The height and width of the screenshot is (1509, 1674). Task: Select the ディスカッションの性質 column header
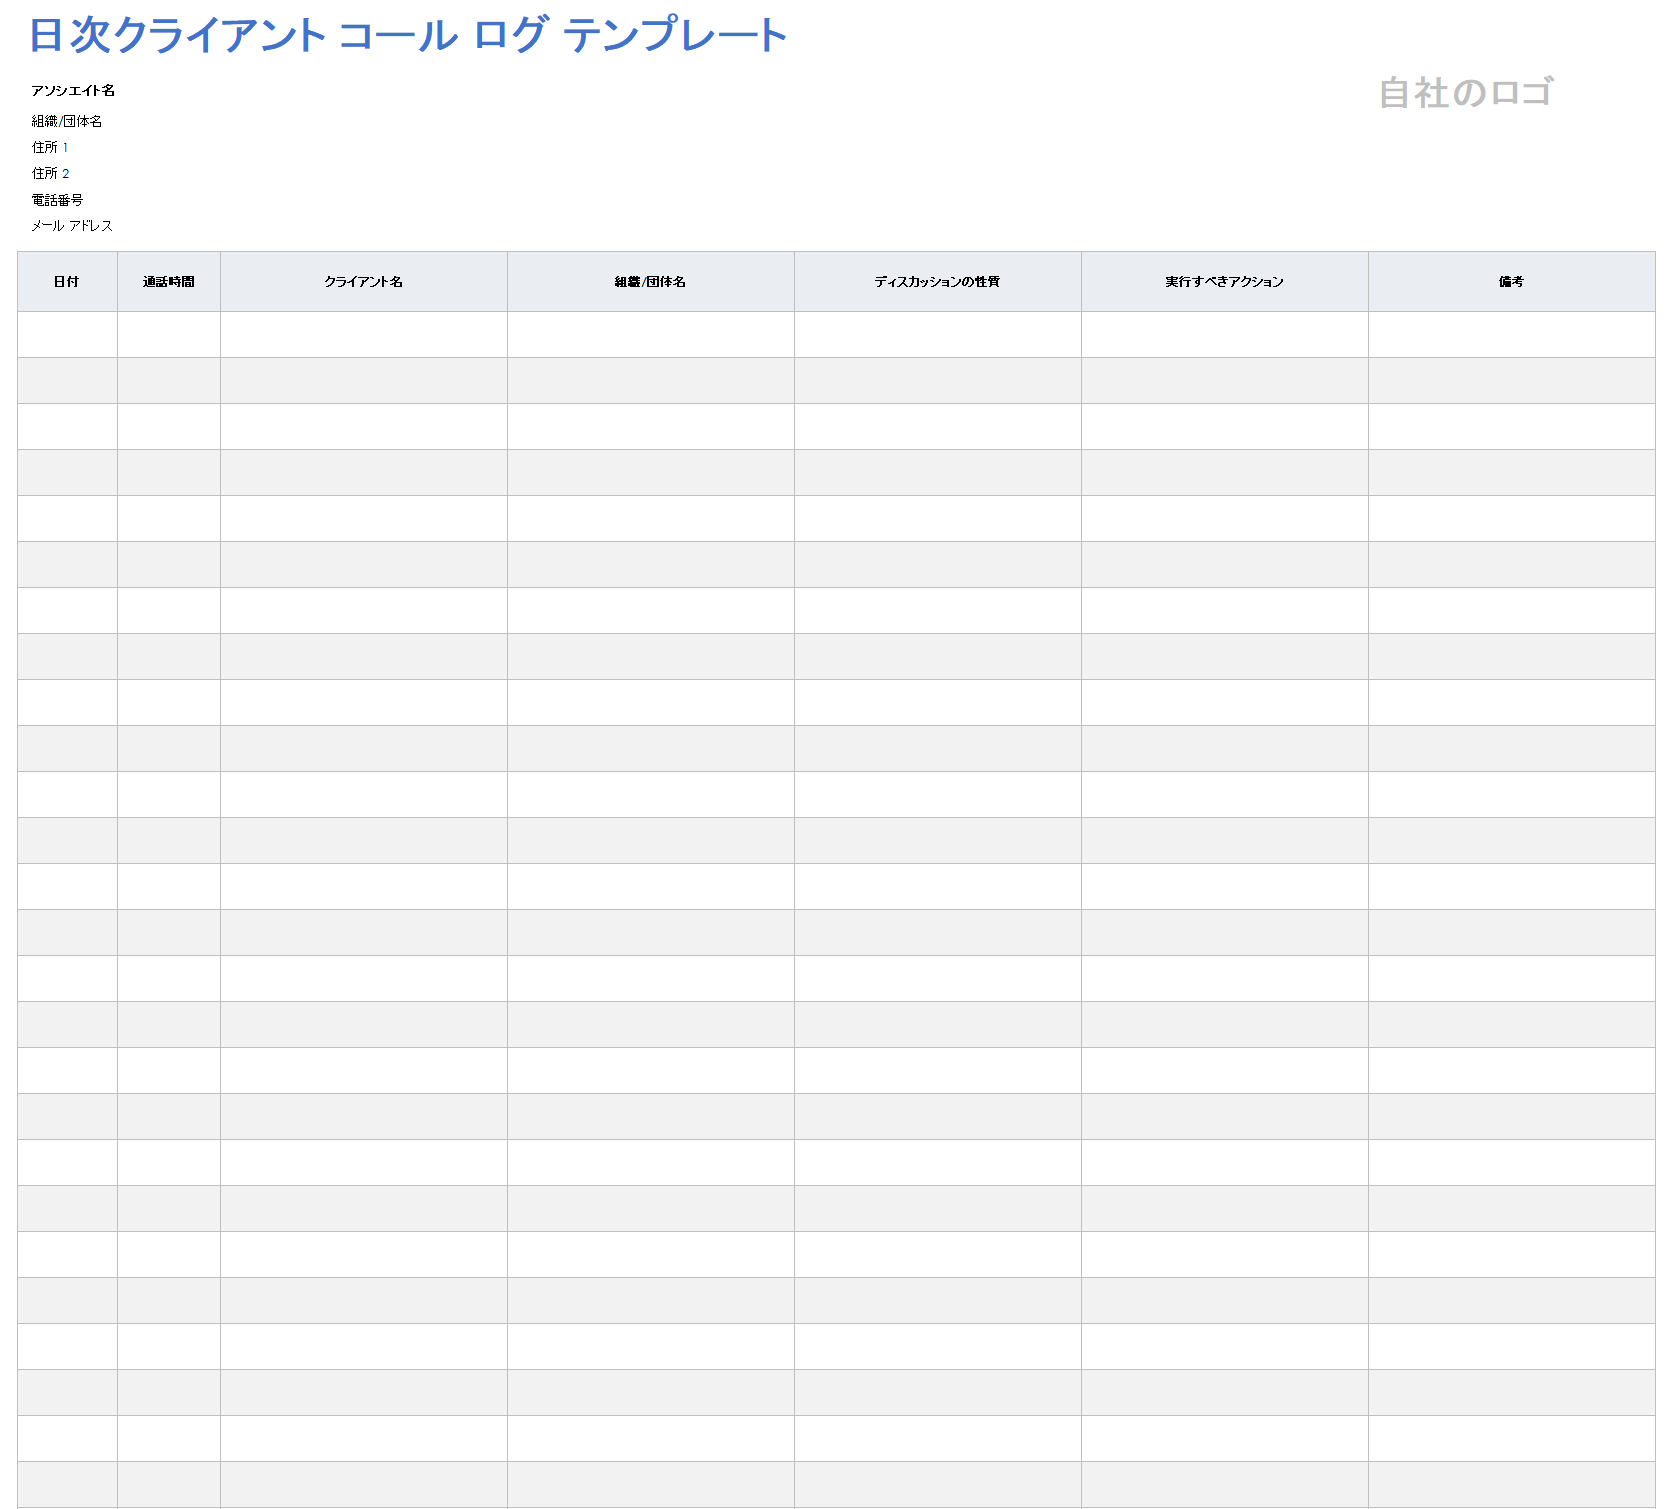pos(938,282)
